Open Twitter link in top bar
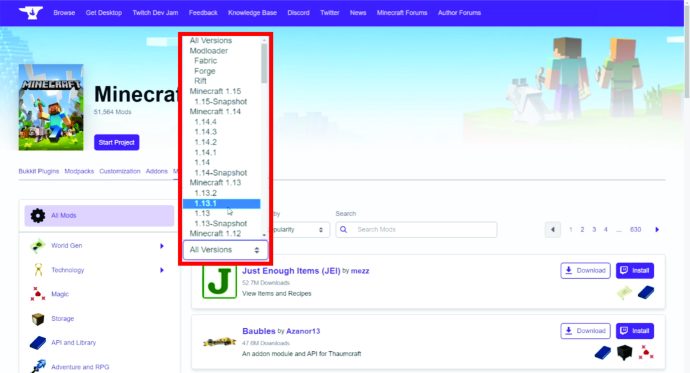Image resolution: width=690 pixels, height=373 pixels. [330, 13]
